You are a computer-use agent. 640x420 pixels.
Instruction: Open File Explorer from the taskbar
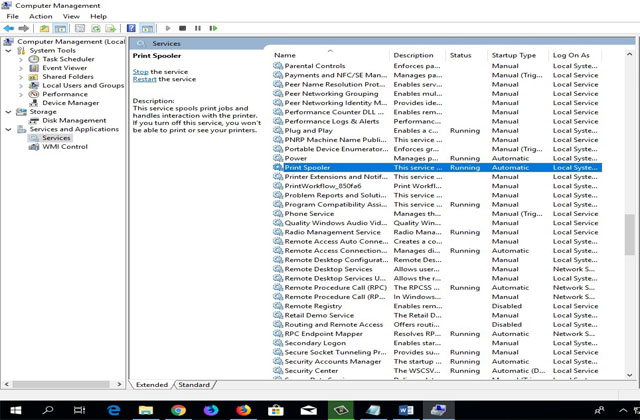(146, 410)
